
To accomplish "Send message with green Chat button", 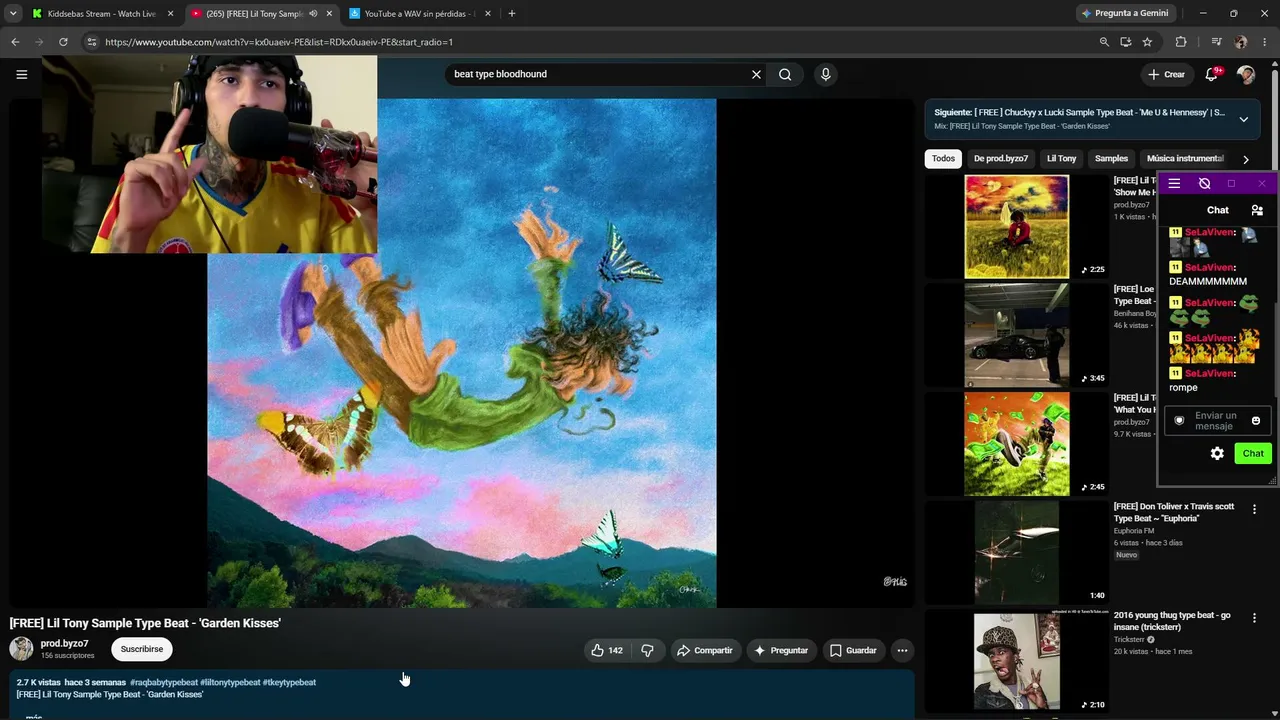I will tap(1253, 454).
